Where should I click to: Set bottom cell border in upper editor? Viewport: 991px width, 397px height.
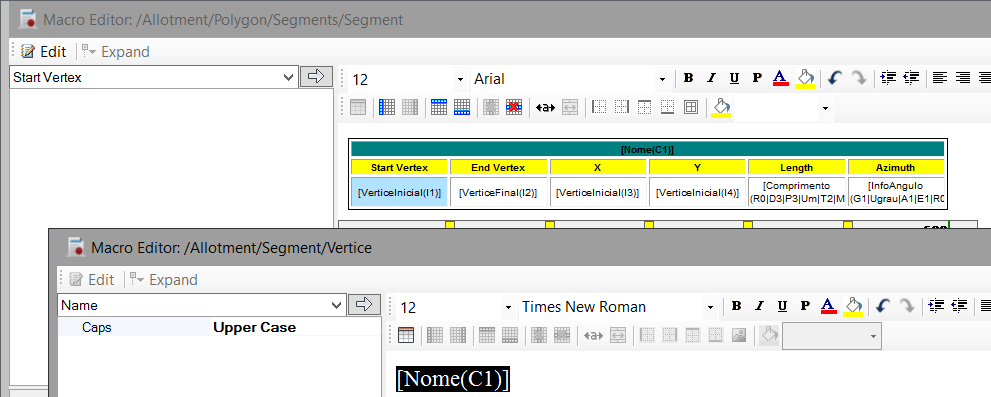point(667,107)
